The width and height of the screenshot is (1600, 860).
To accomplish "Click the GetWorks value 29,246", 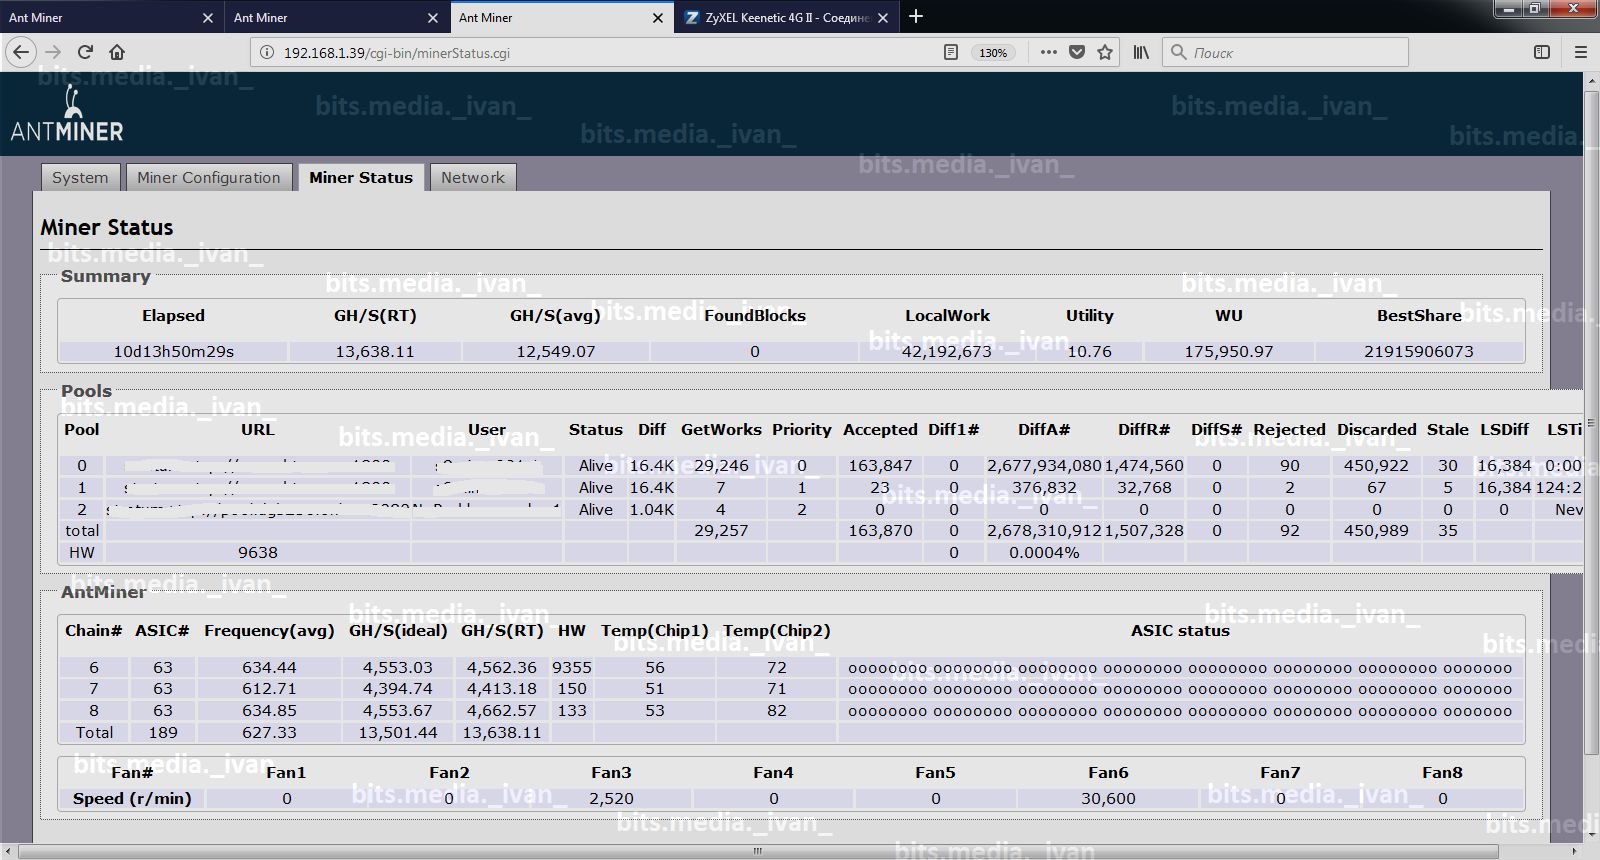I will [721, 465].
